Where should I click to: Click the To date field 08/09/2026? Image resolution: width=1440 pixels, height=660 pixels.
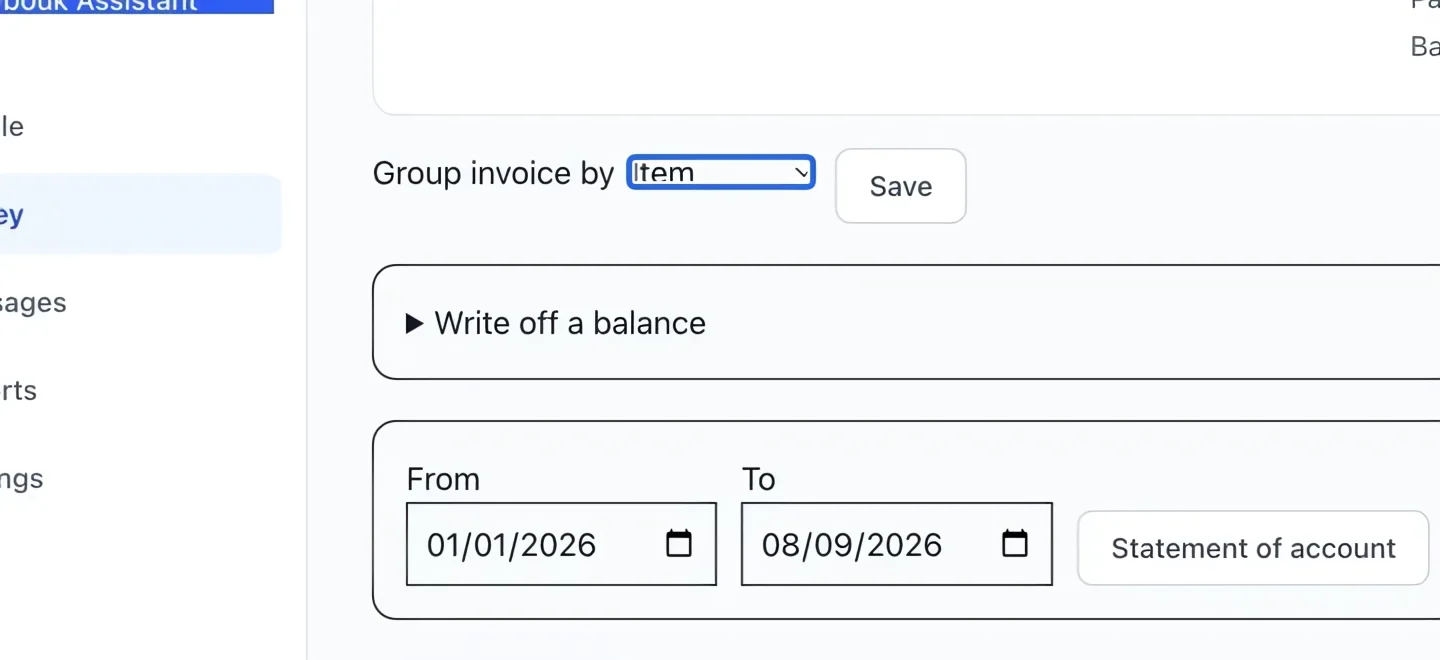pos(896,544)
